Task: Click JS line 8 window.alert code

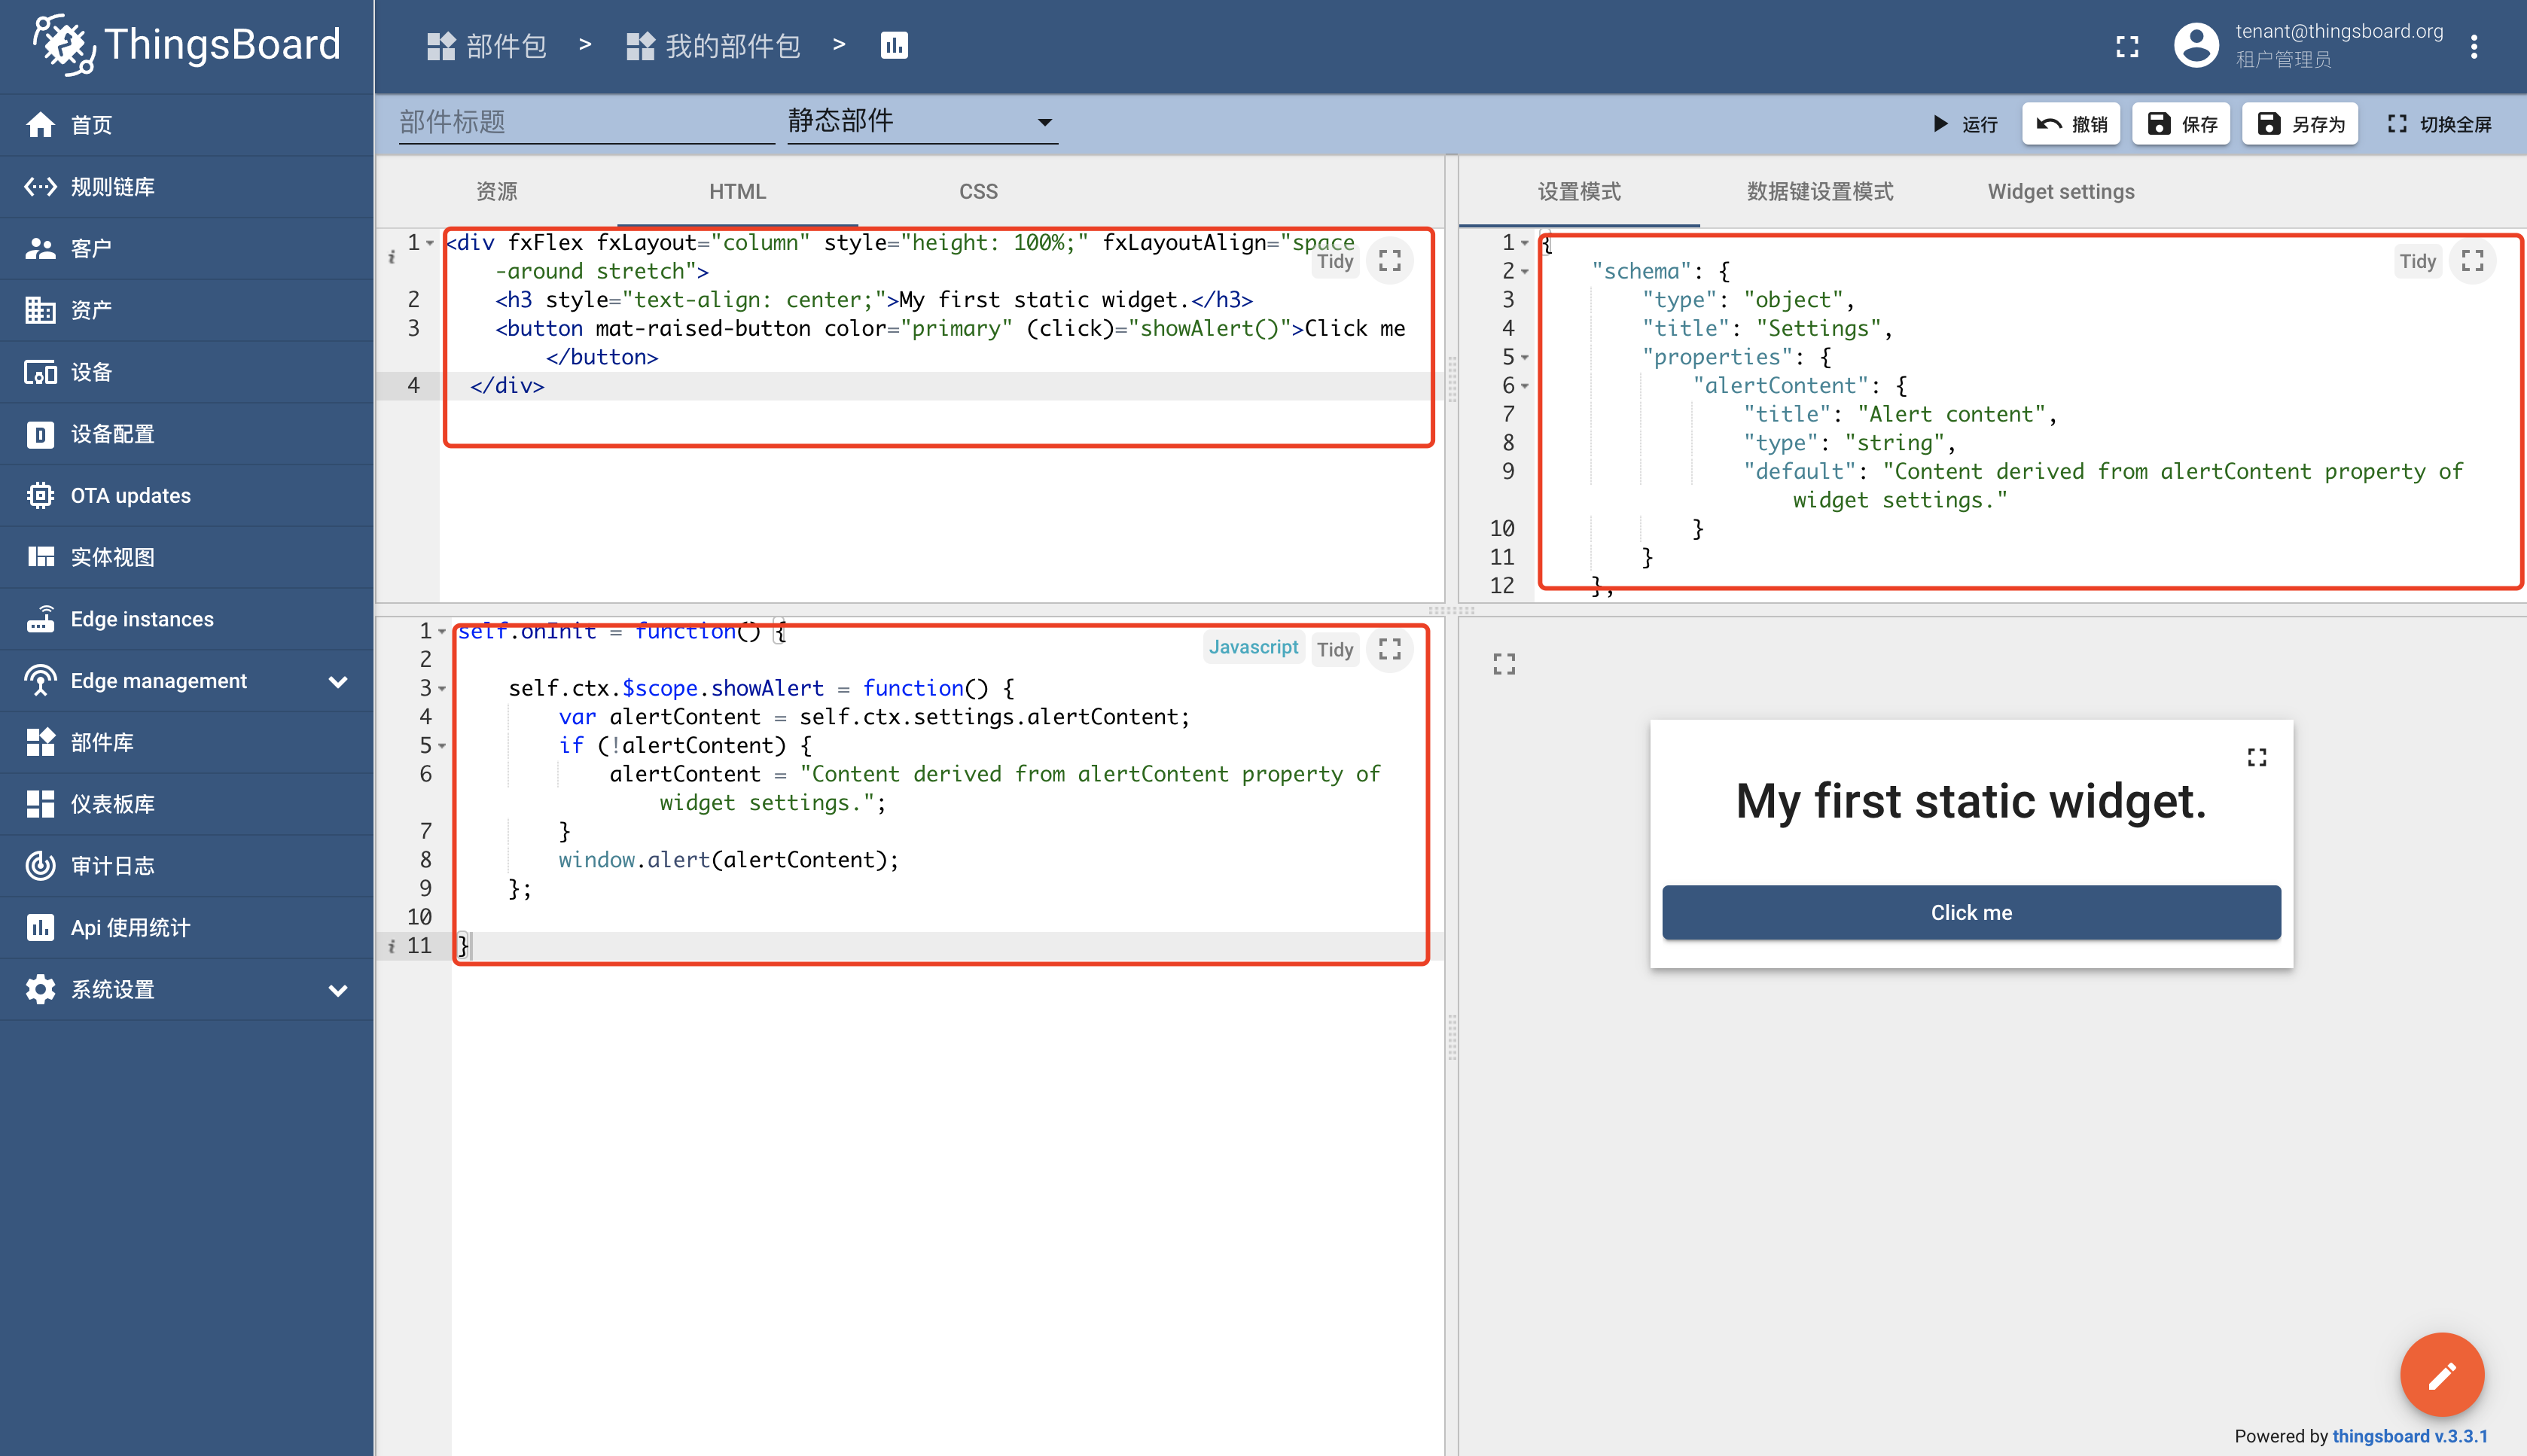Action: pyautogui.click(x=728, y=860)
